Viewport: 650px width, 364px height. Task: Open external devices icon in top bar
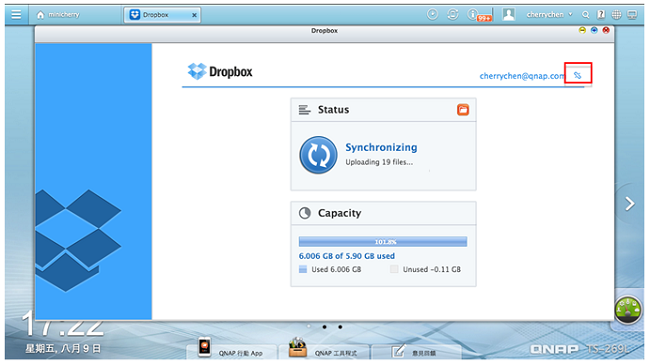453,15
